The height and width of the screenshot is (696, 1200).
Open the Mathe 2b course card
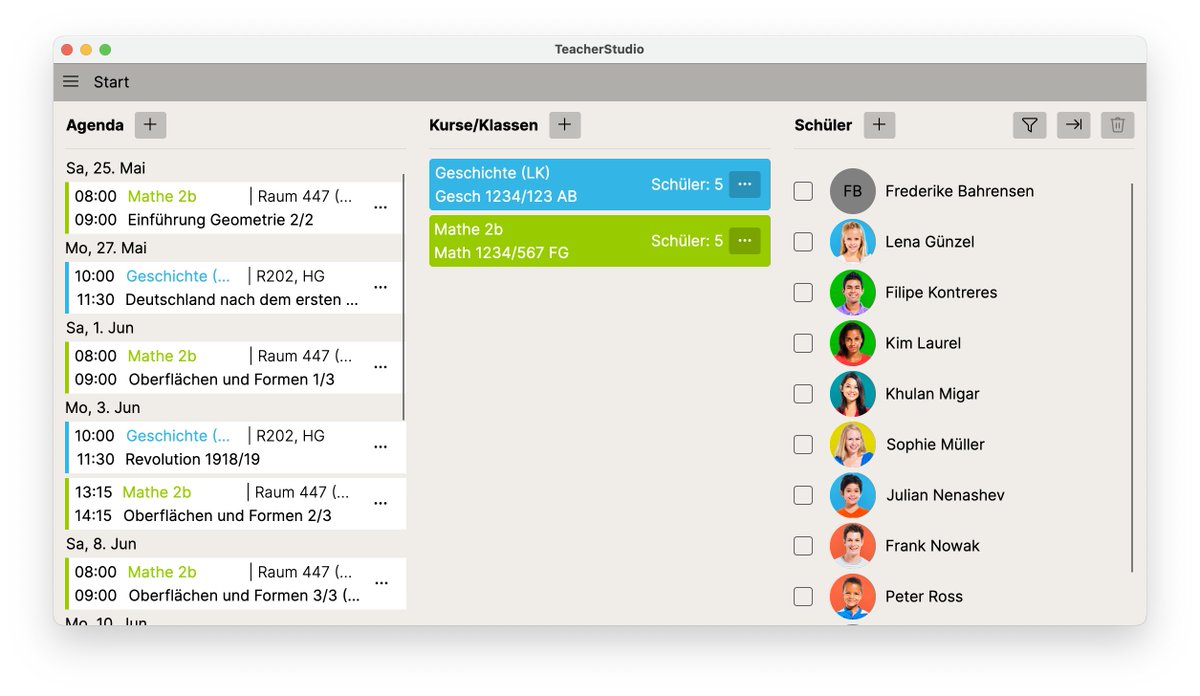click(x=600, y=241)
